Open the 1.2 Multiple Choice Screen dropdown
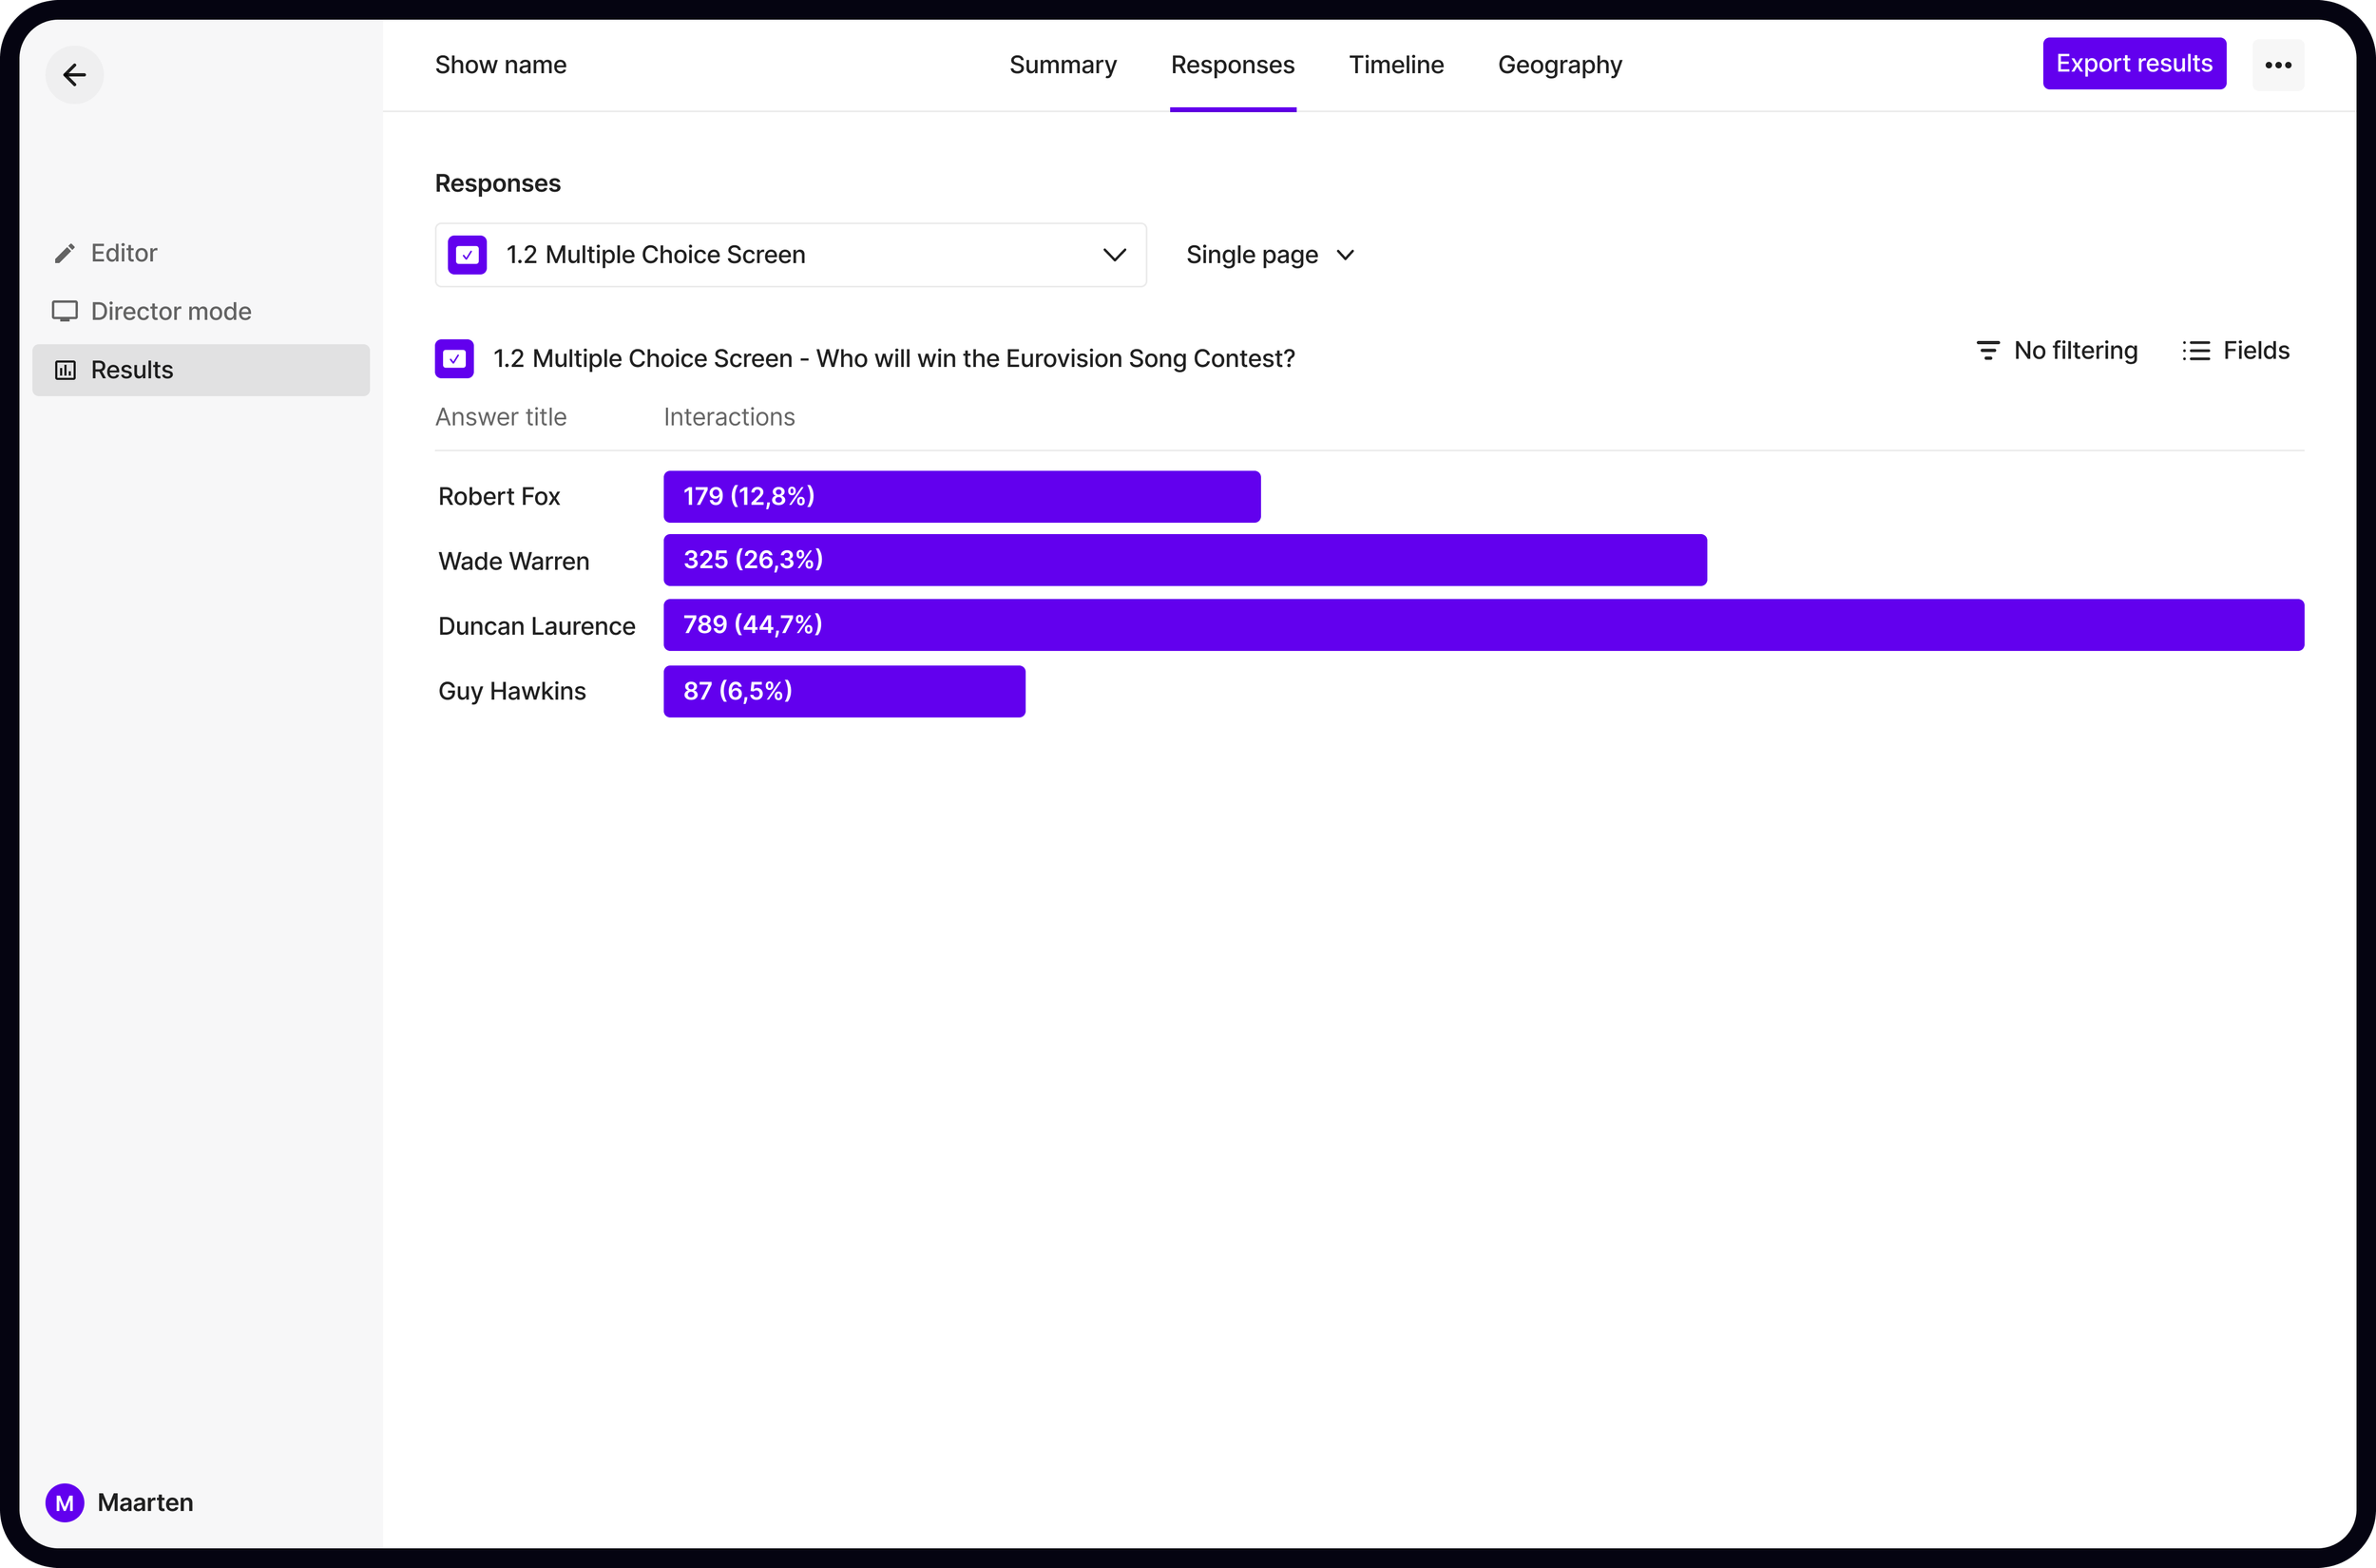 click(x=790, y=255)
